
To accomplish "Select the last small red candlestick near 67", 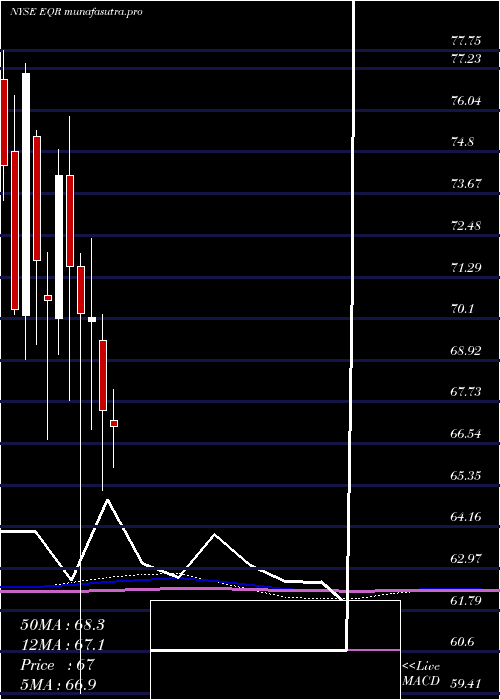I will click(x=114, y=423).
